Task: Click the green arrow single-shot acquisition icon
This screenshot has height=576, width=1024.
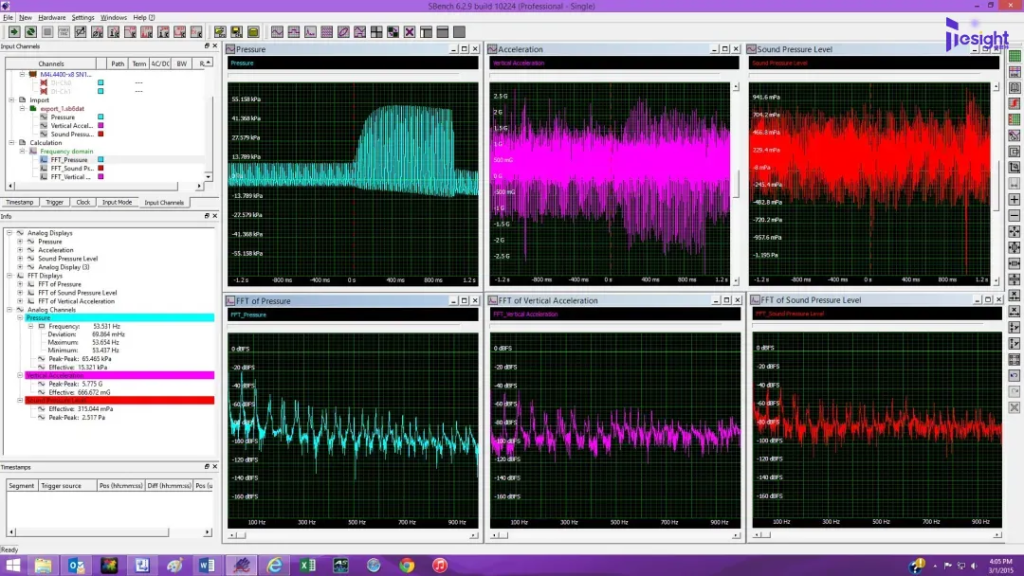Action: coord(14,32)
